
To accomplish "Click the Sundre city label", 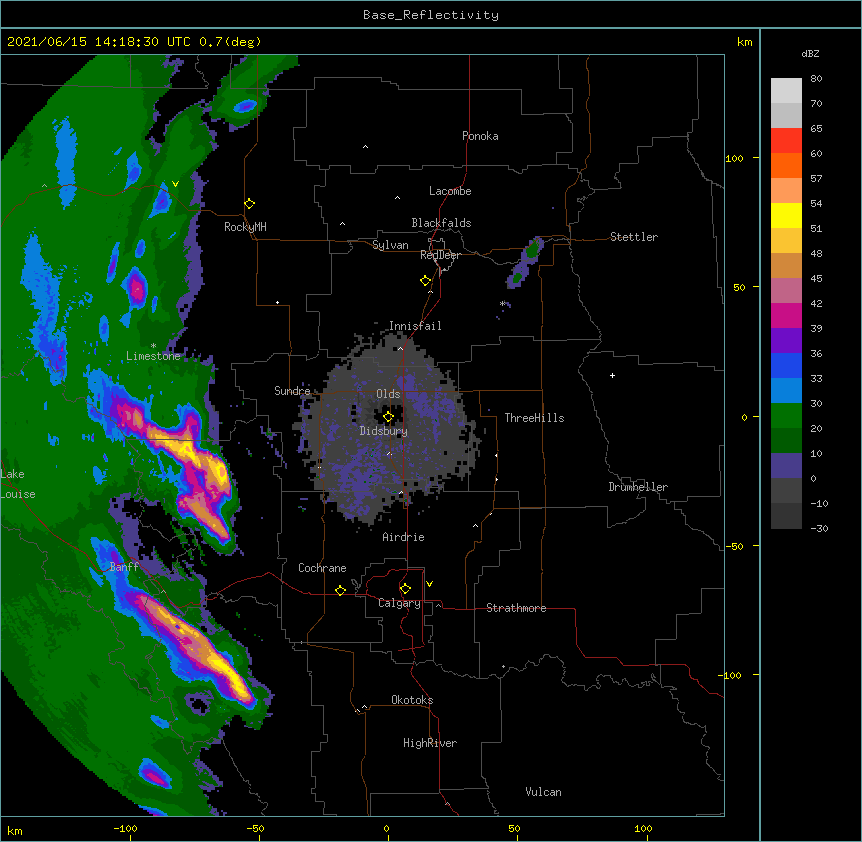I will pos(292,391).
